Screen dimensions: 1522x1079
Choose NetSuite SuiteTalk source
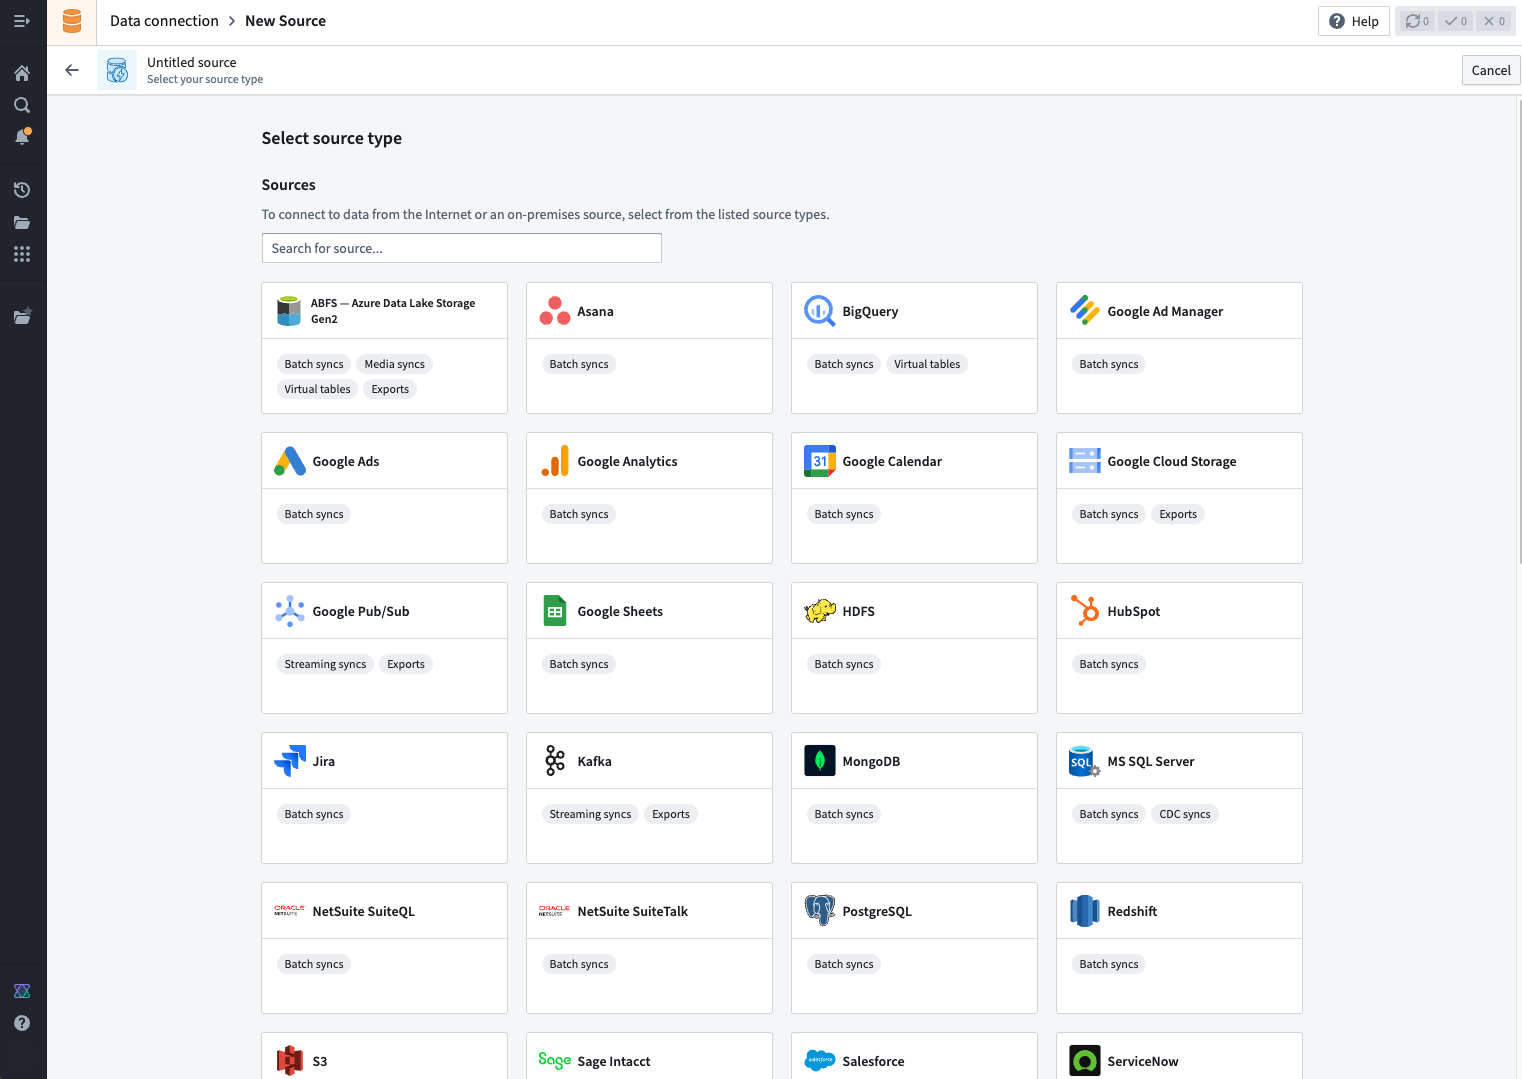pos(649,948)
